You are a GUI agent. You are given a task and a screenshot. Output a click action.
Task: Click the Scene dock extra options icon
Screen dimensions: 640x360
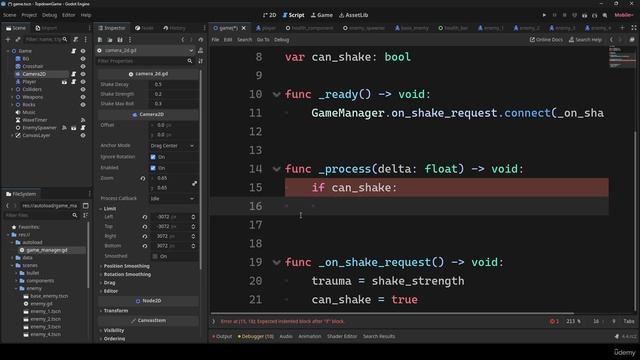pos(85,40)
